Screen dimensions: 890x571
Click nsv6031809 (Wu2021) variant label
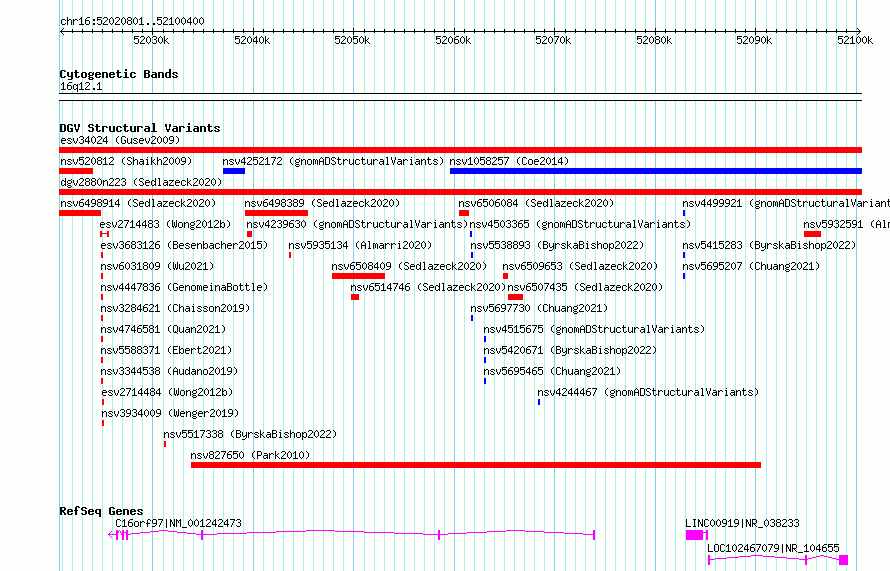coord(157,266)
